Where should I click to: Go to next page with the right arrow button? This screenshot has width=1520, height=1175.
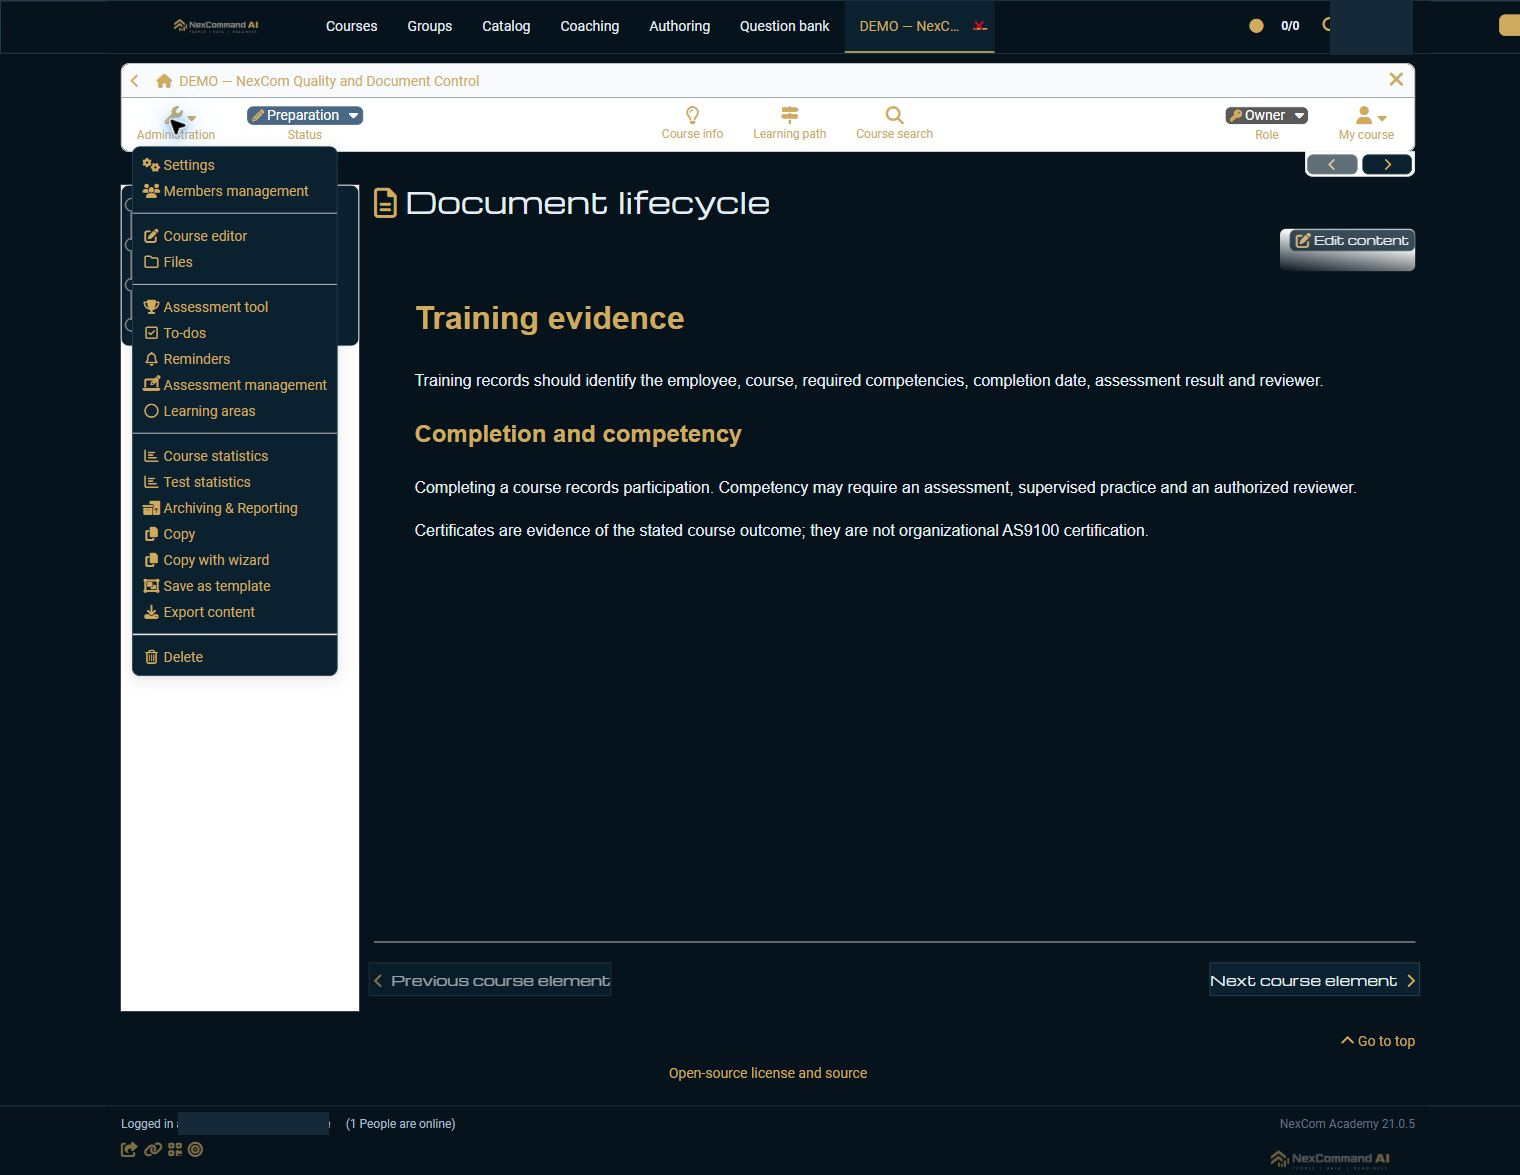(1387, 165)
